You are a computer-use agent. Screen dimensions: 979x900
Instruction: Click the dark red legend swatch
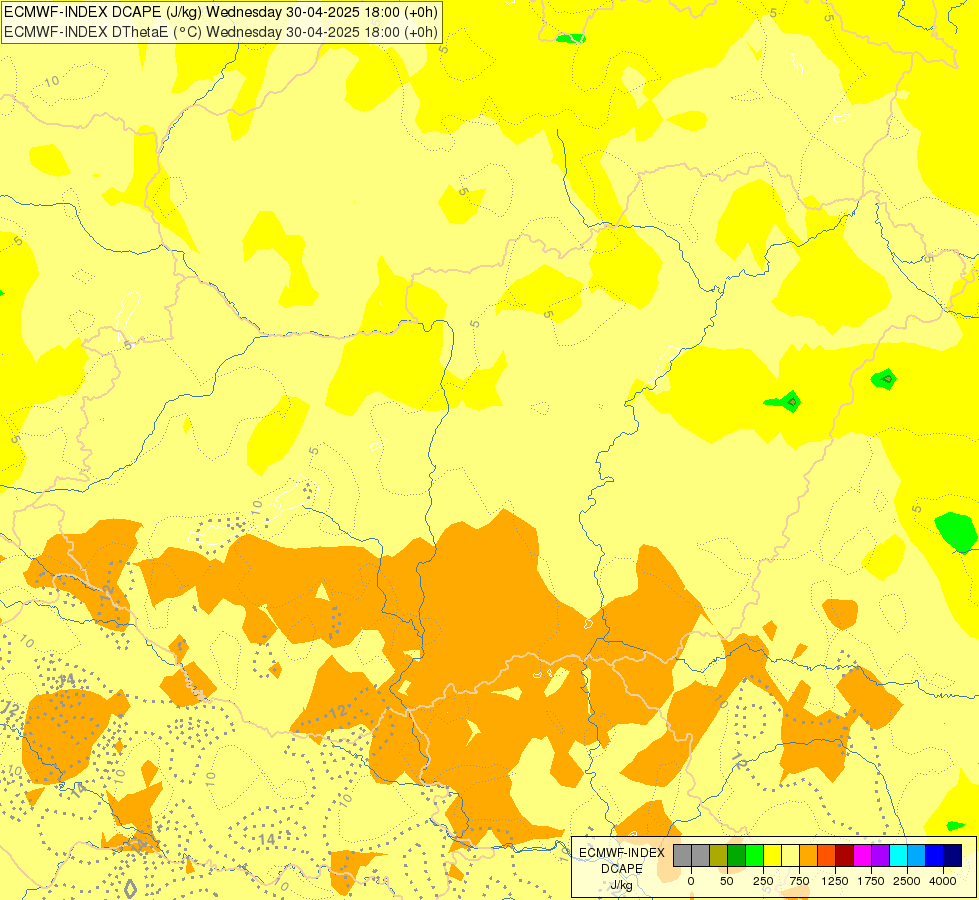coord(844,855)
